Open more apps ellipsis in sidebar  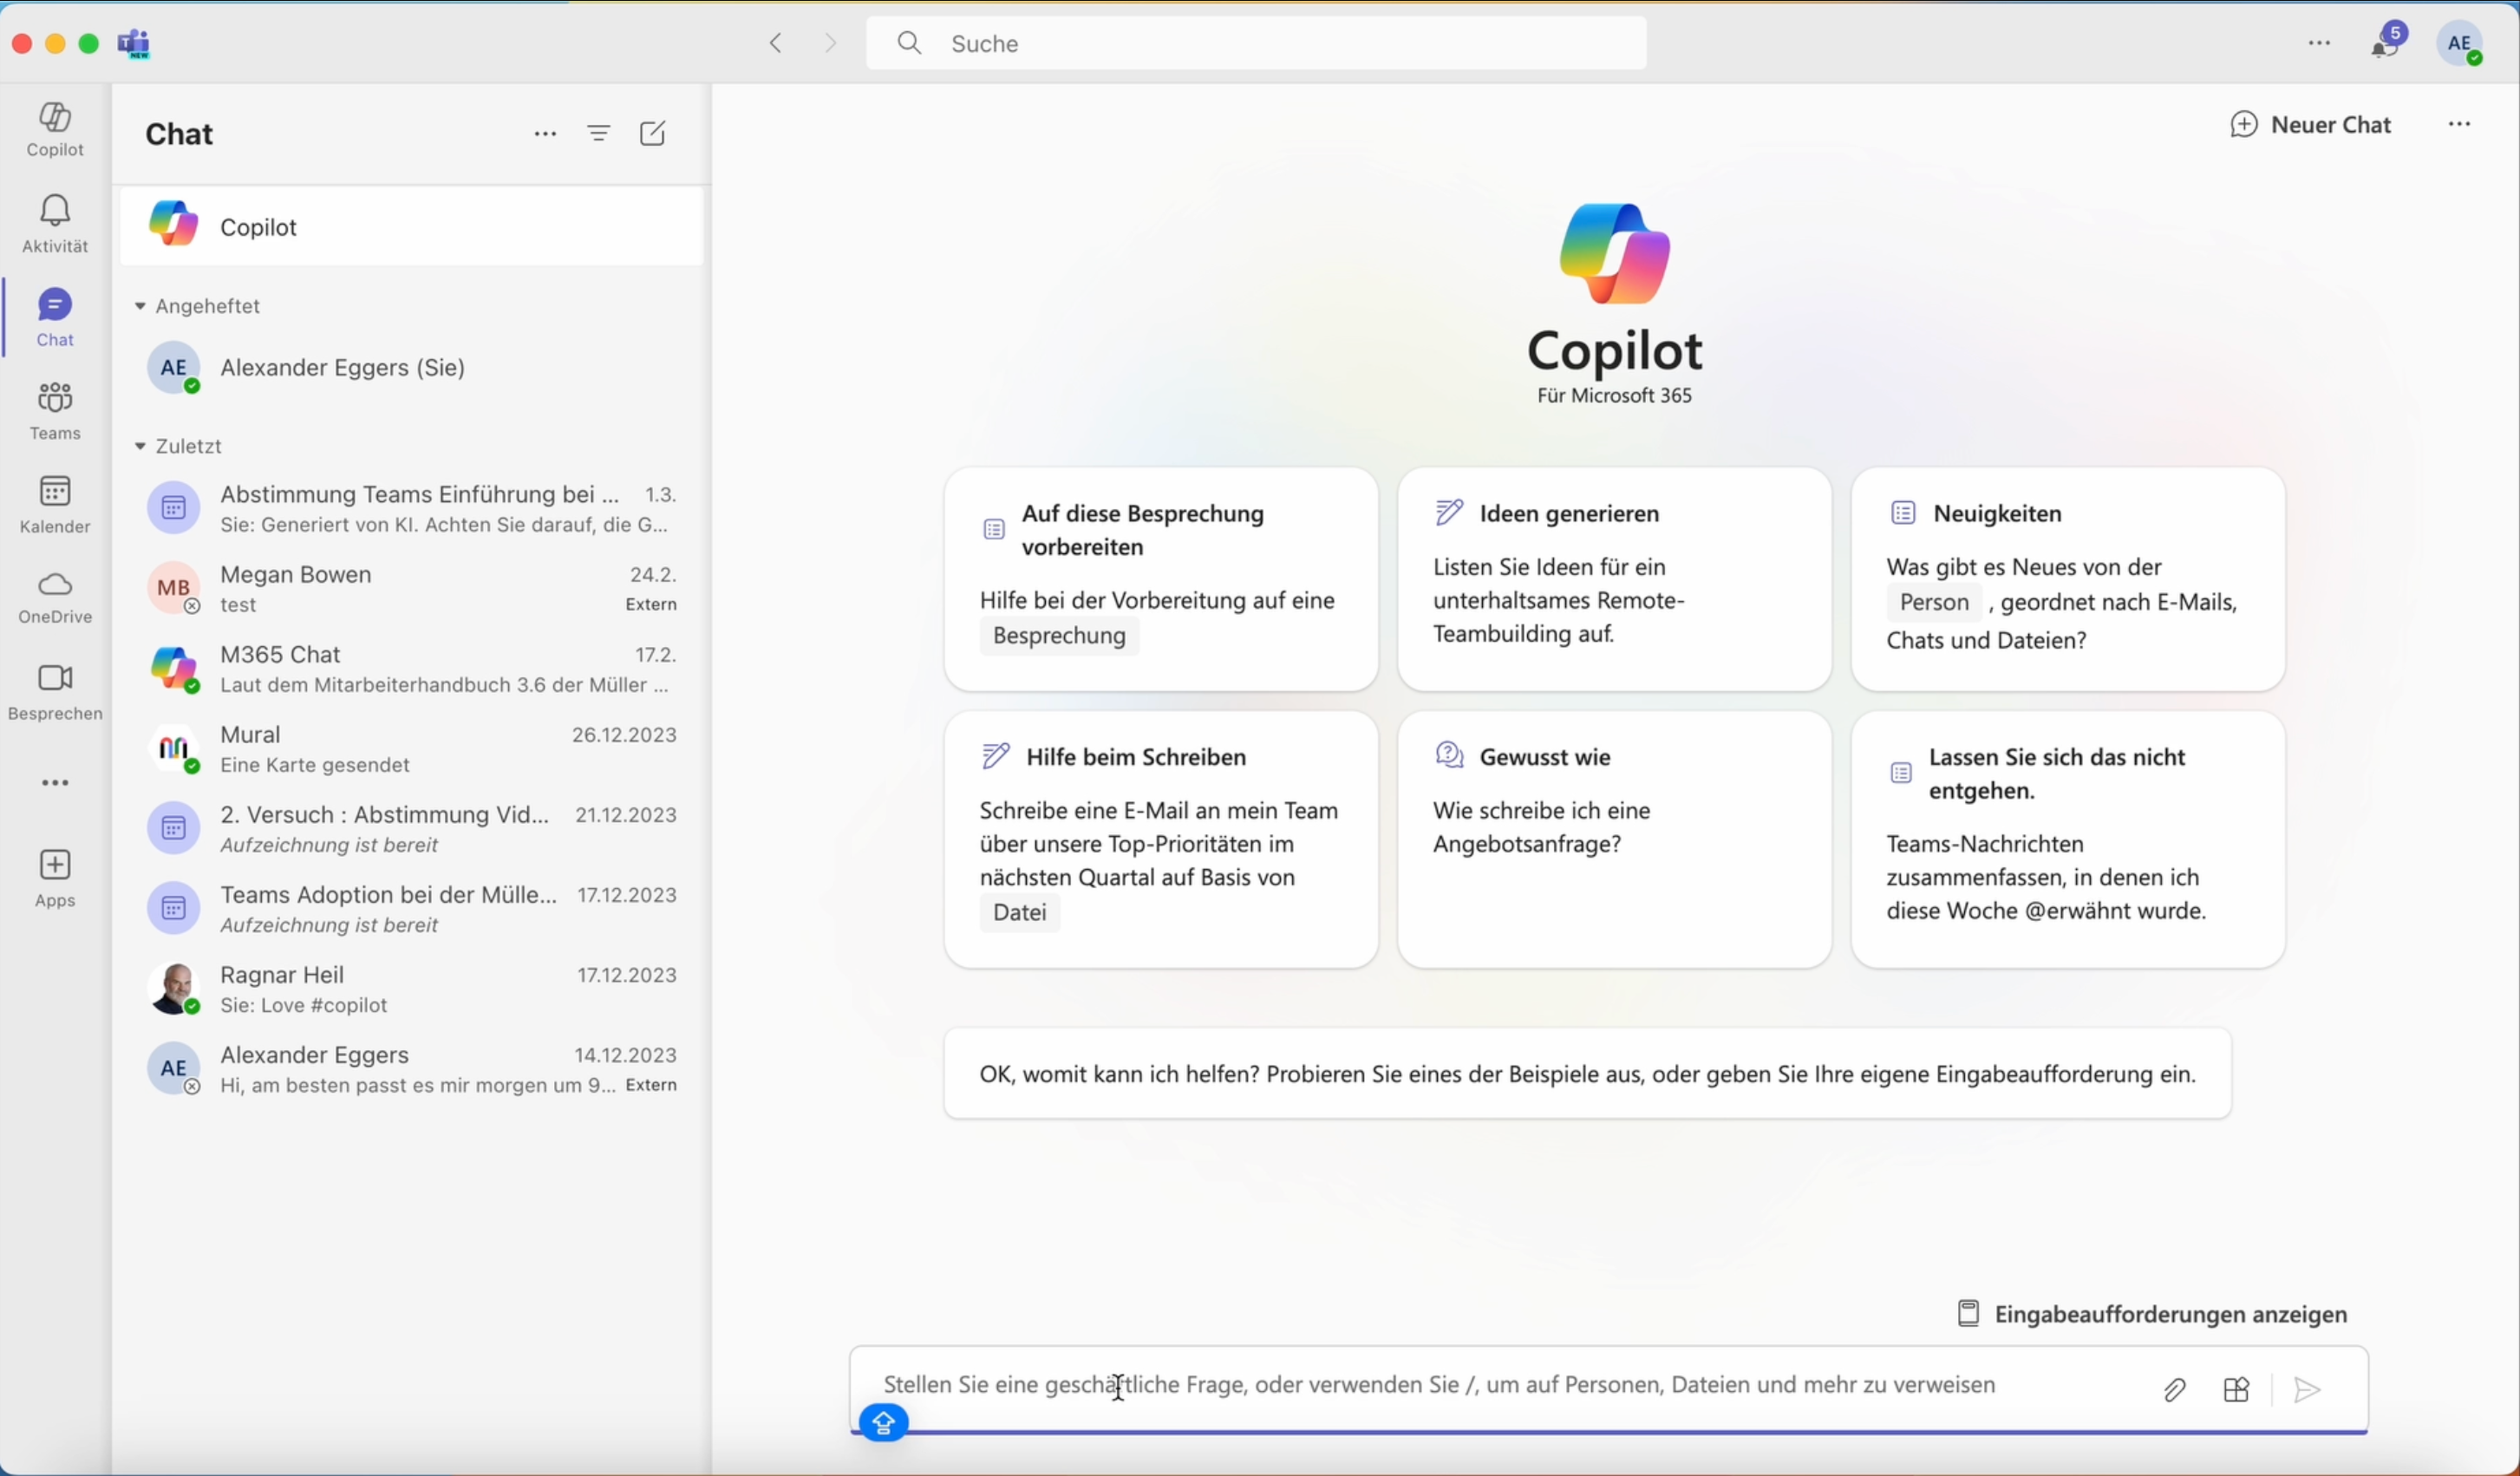pyautogui.click(x=56, y=783)
